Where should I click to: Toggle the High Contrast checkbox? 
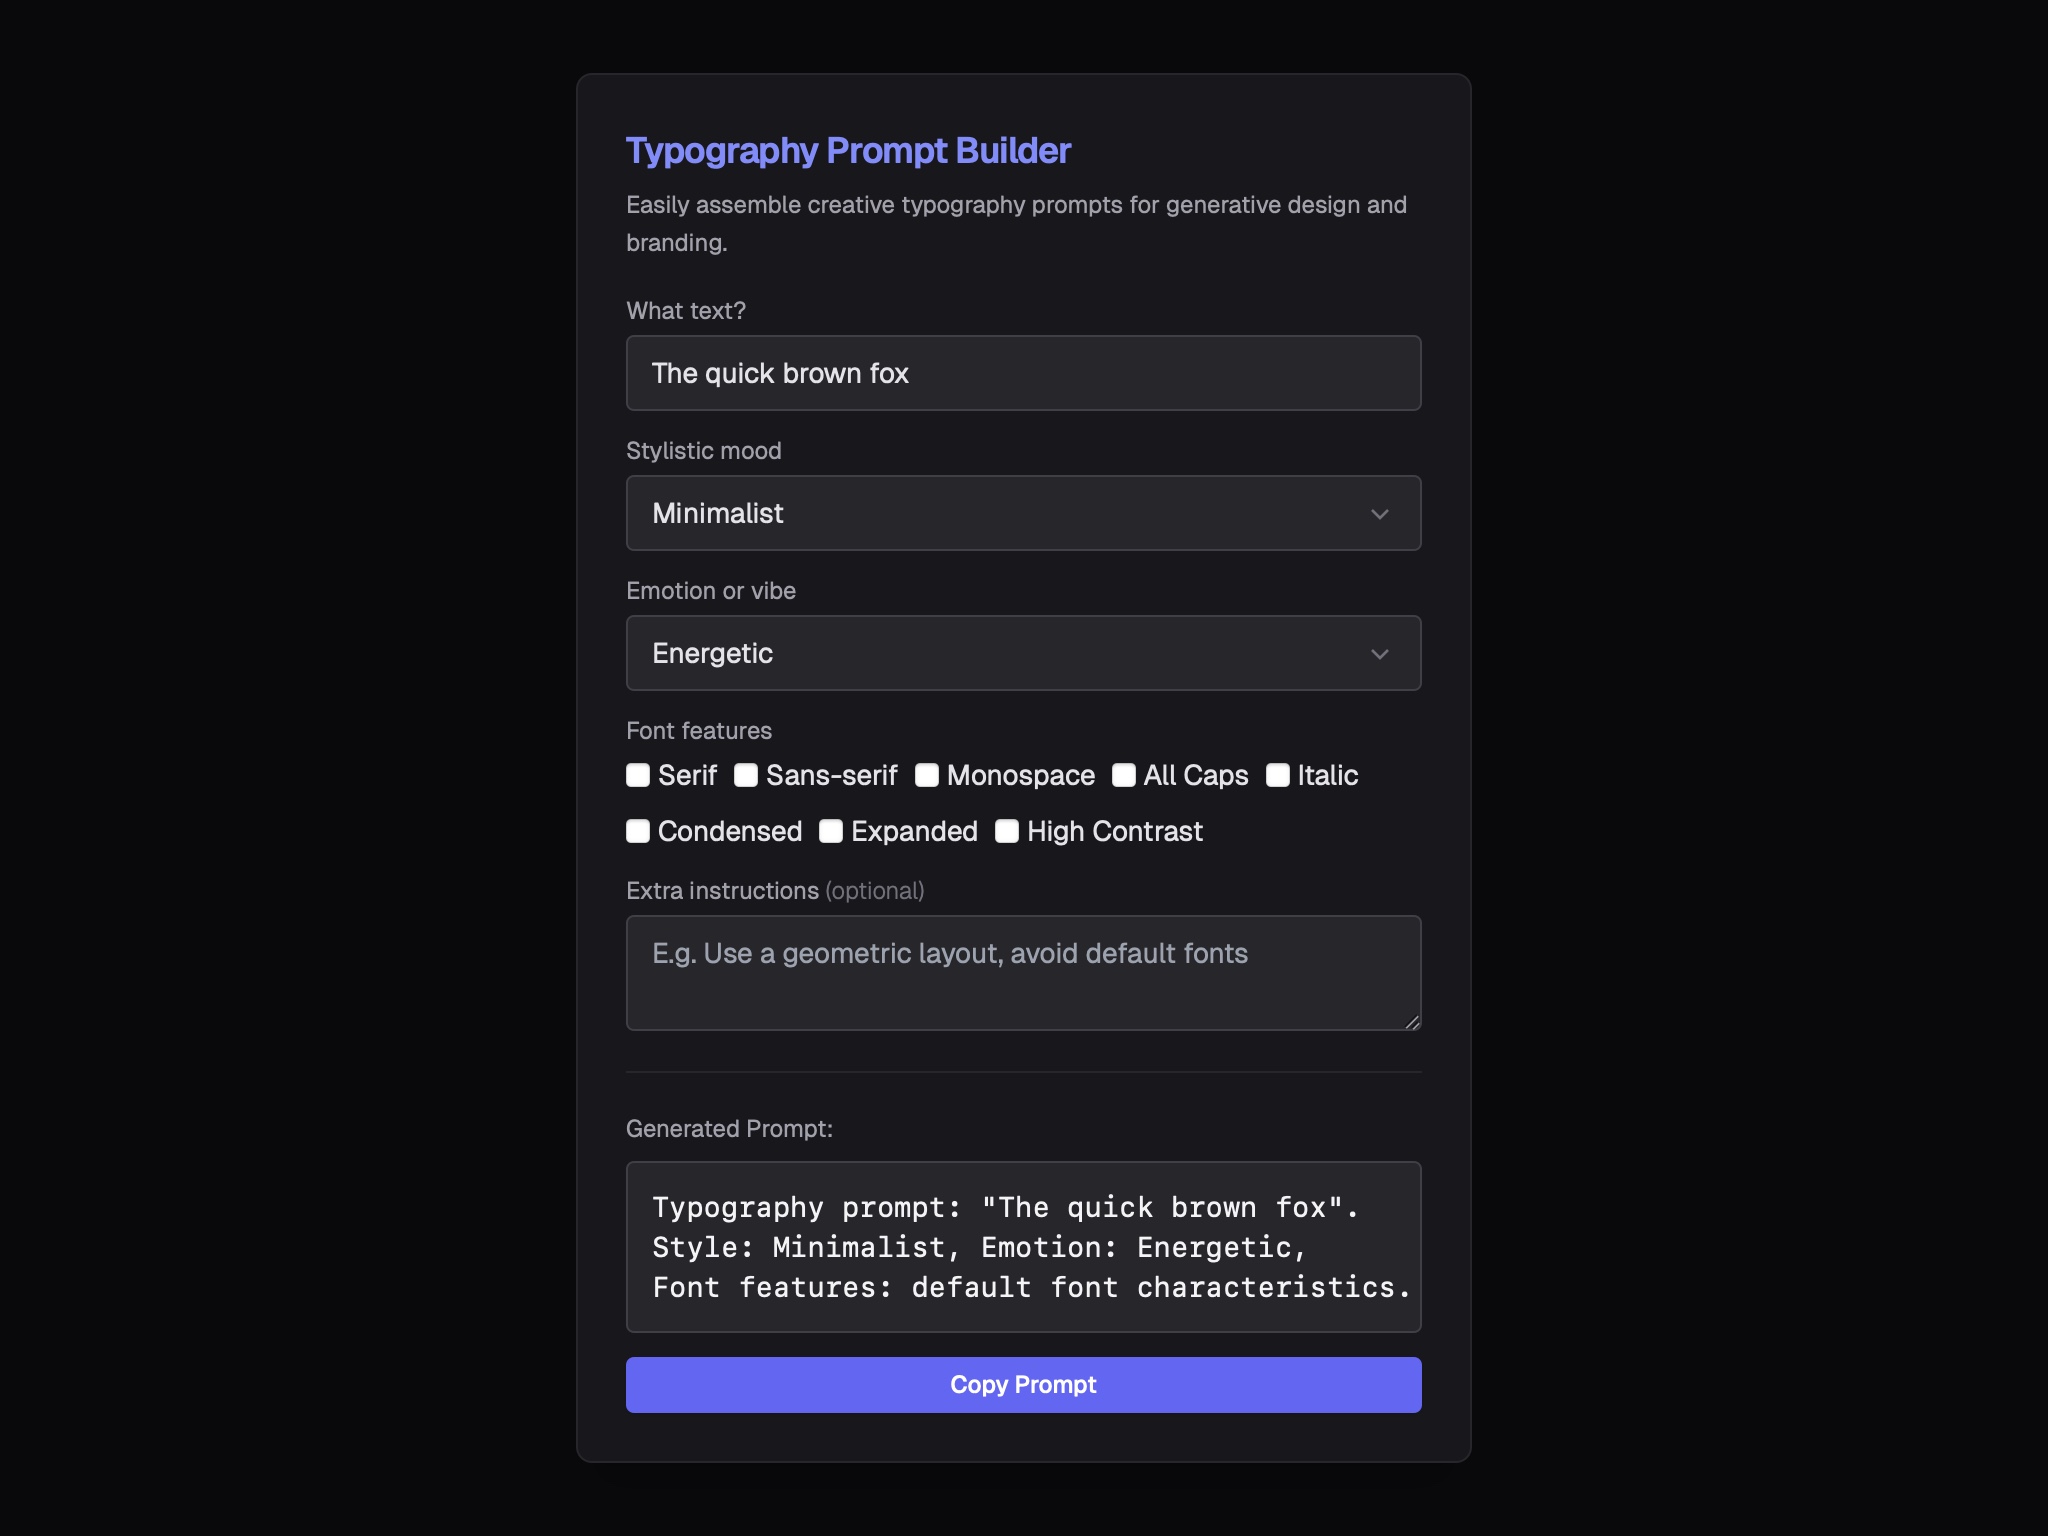tap(1007, 831)
